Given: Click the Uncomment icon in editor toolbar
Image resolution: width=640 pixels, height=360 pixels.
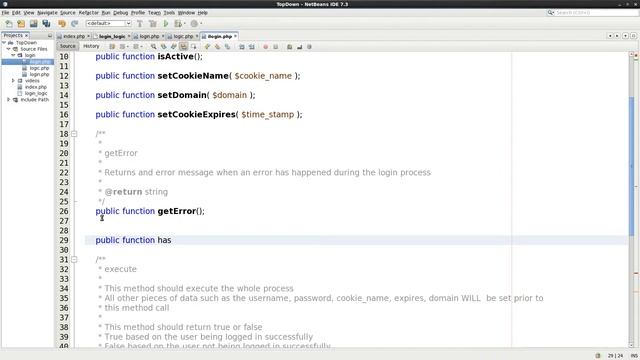Looking at the screenshot, I should 300,47.
